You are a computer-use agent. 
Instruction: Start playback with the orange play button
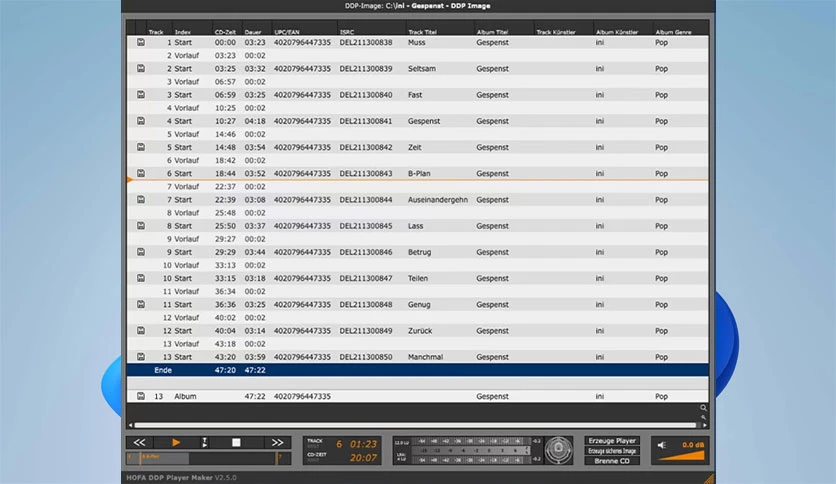176,442
